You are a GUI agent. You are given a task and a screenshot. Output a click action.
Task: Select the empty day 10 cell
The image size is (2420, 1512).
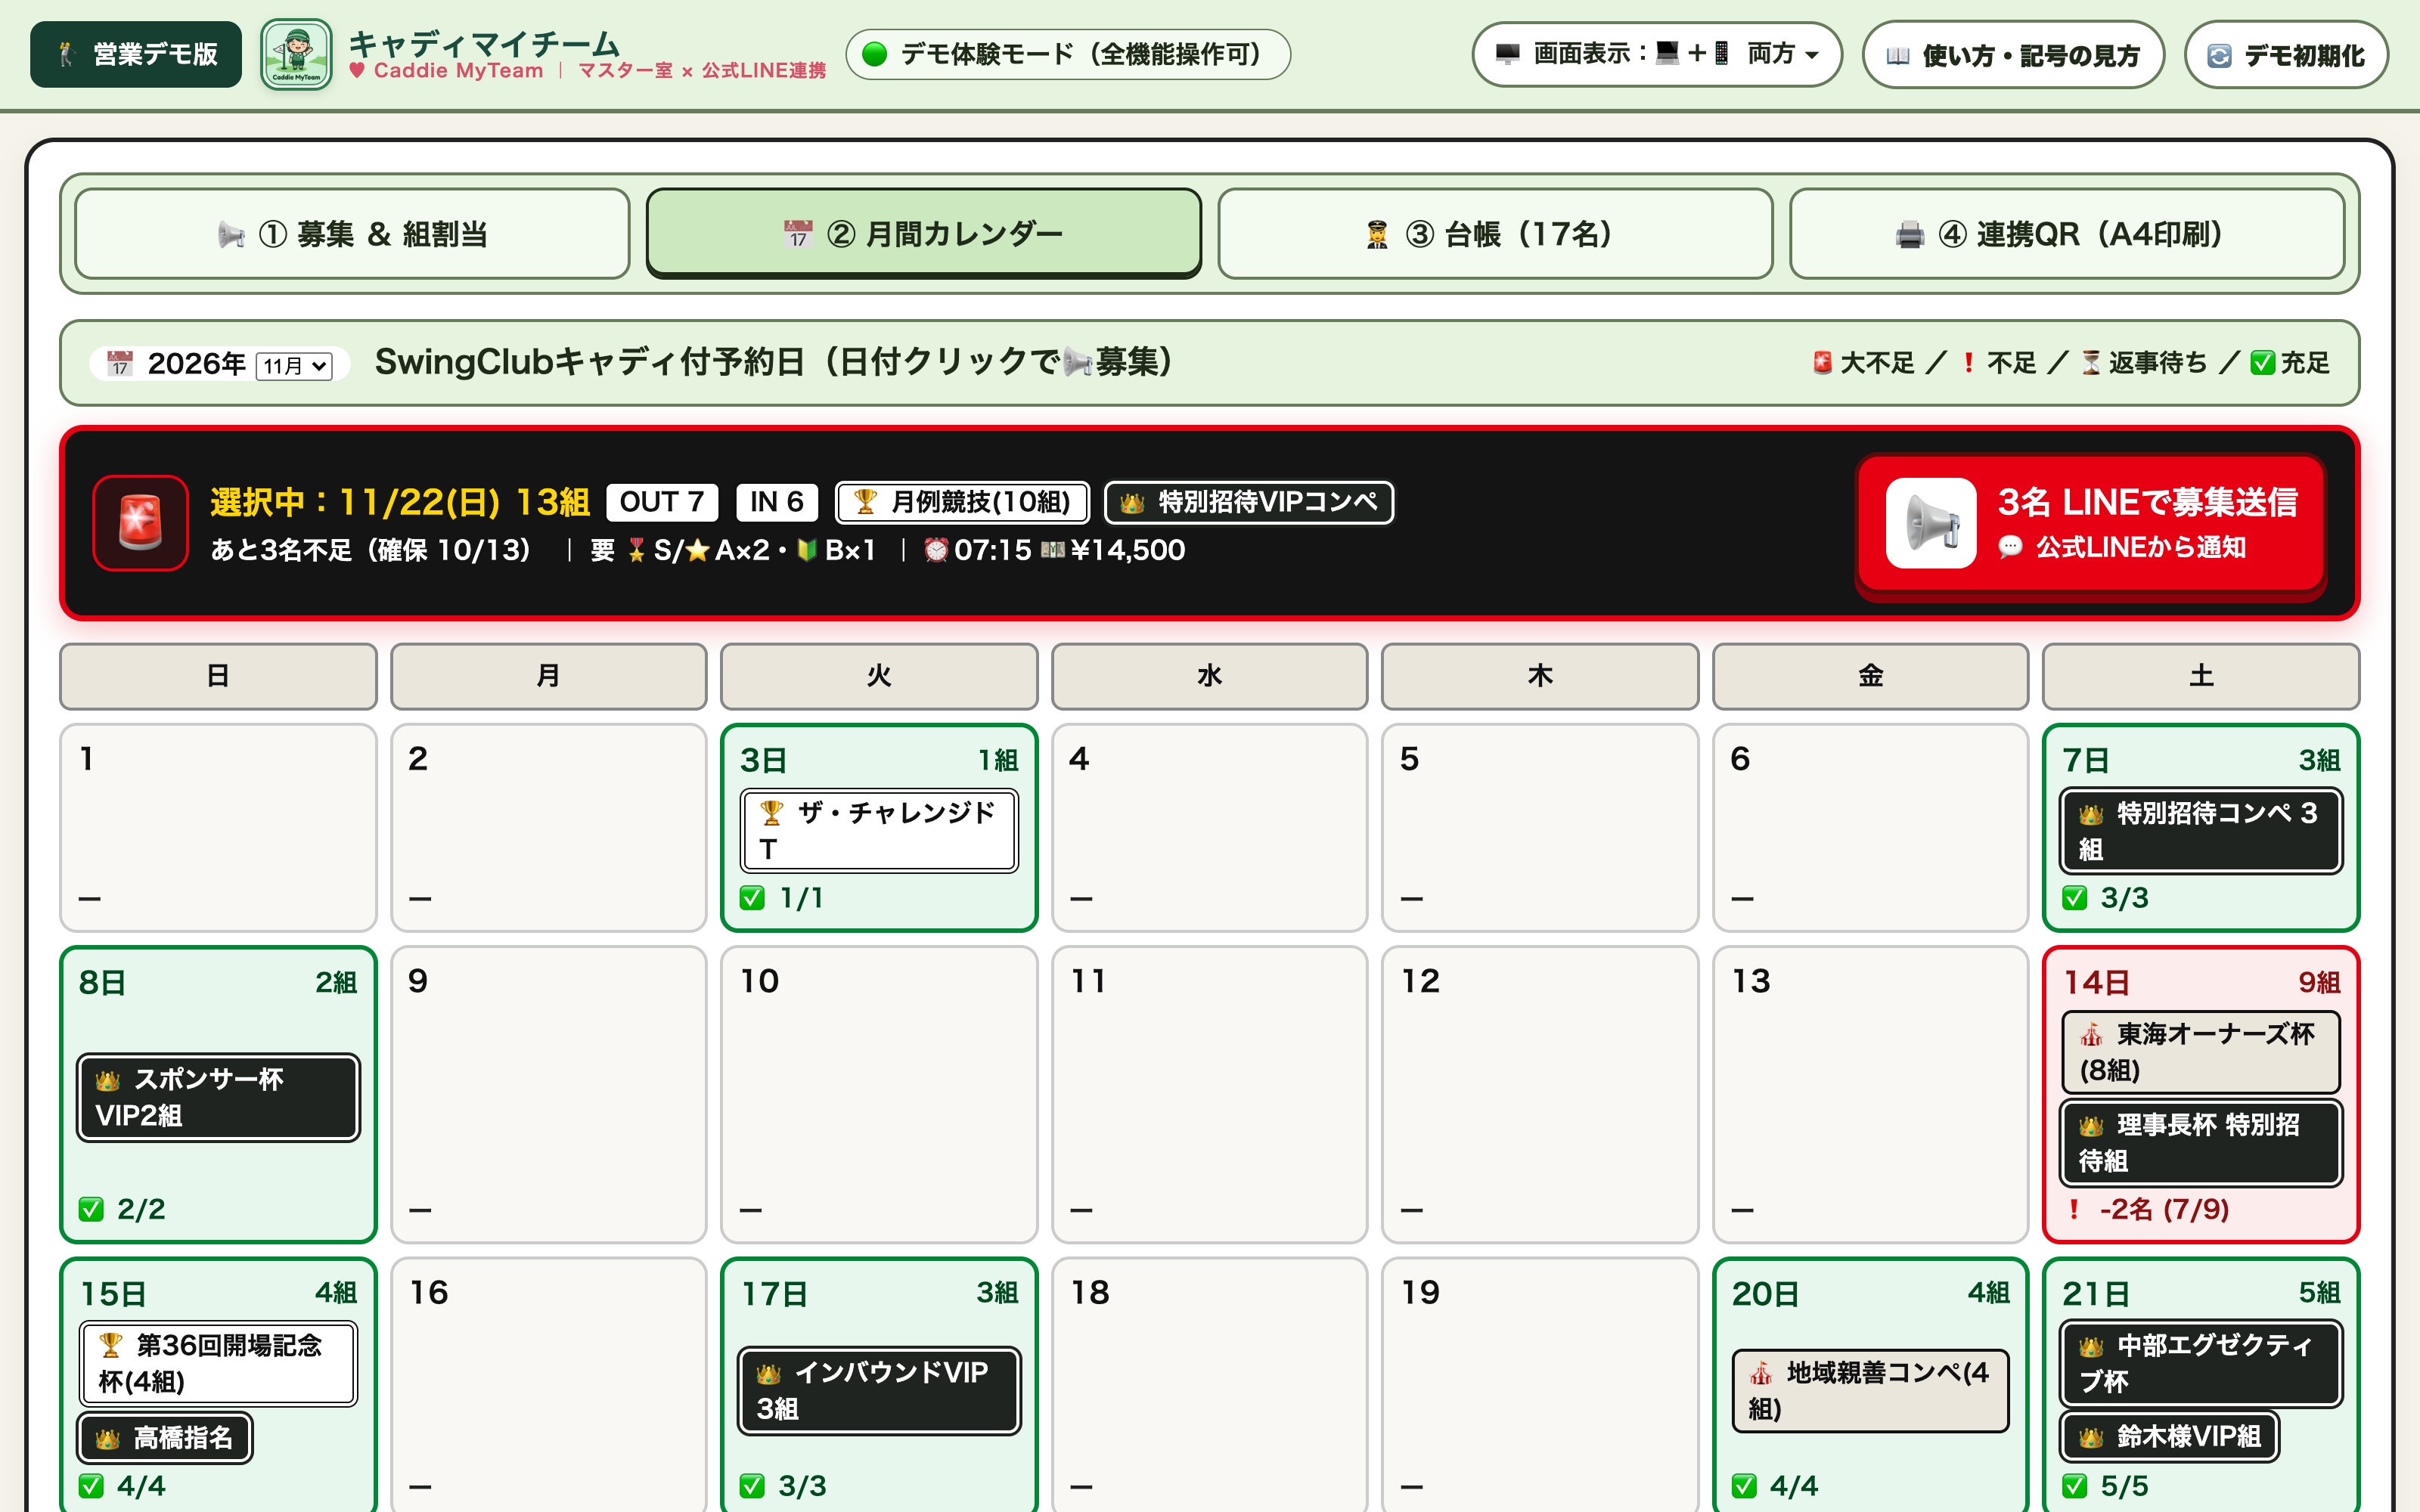(879, 1095)
